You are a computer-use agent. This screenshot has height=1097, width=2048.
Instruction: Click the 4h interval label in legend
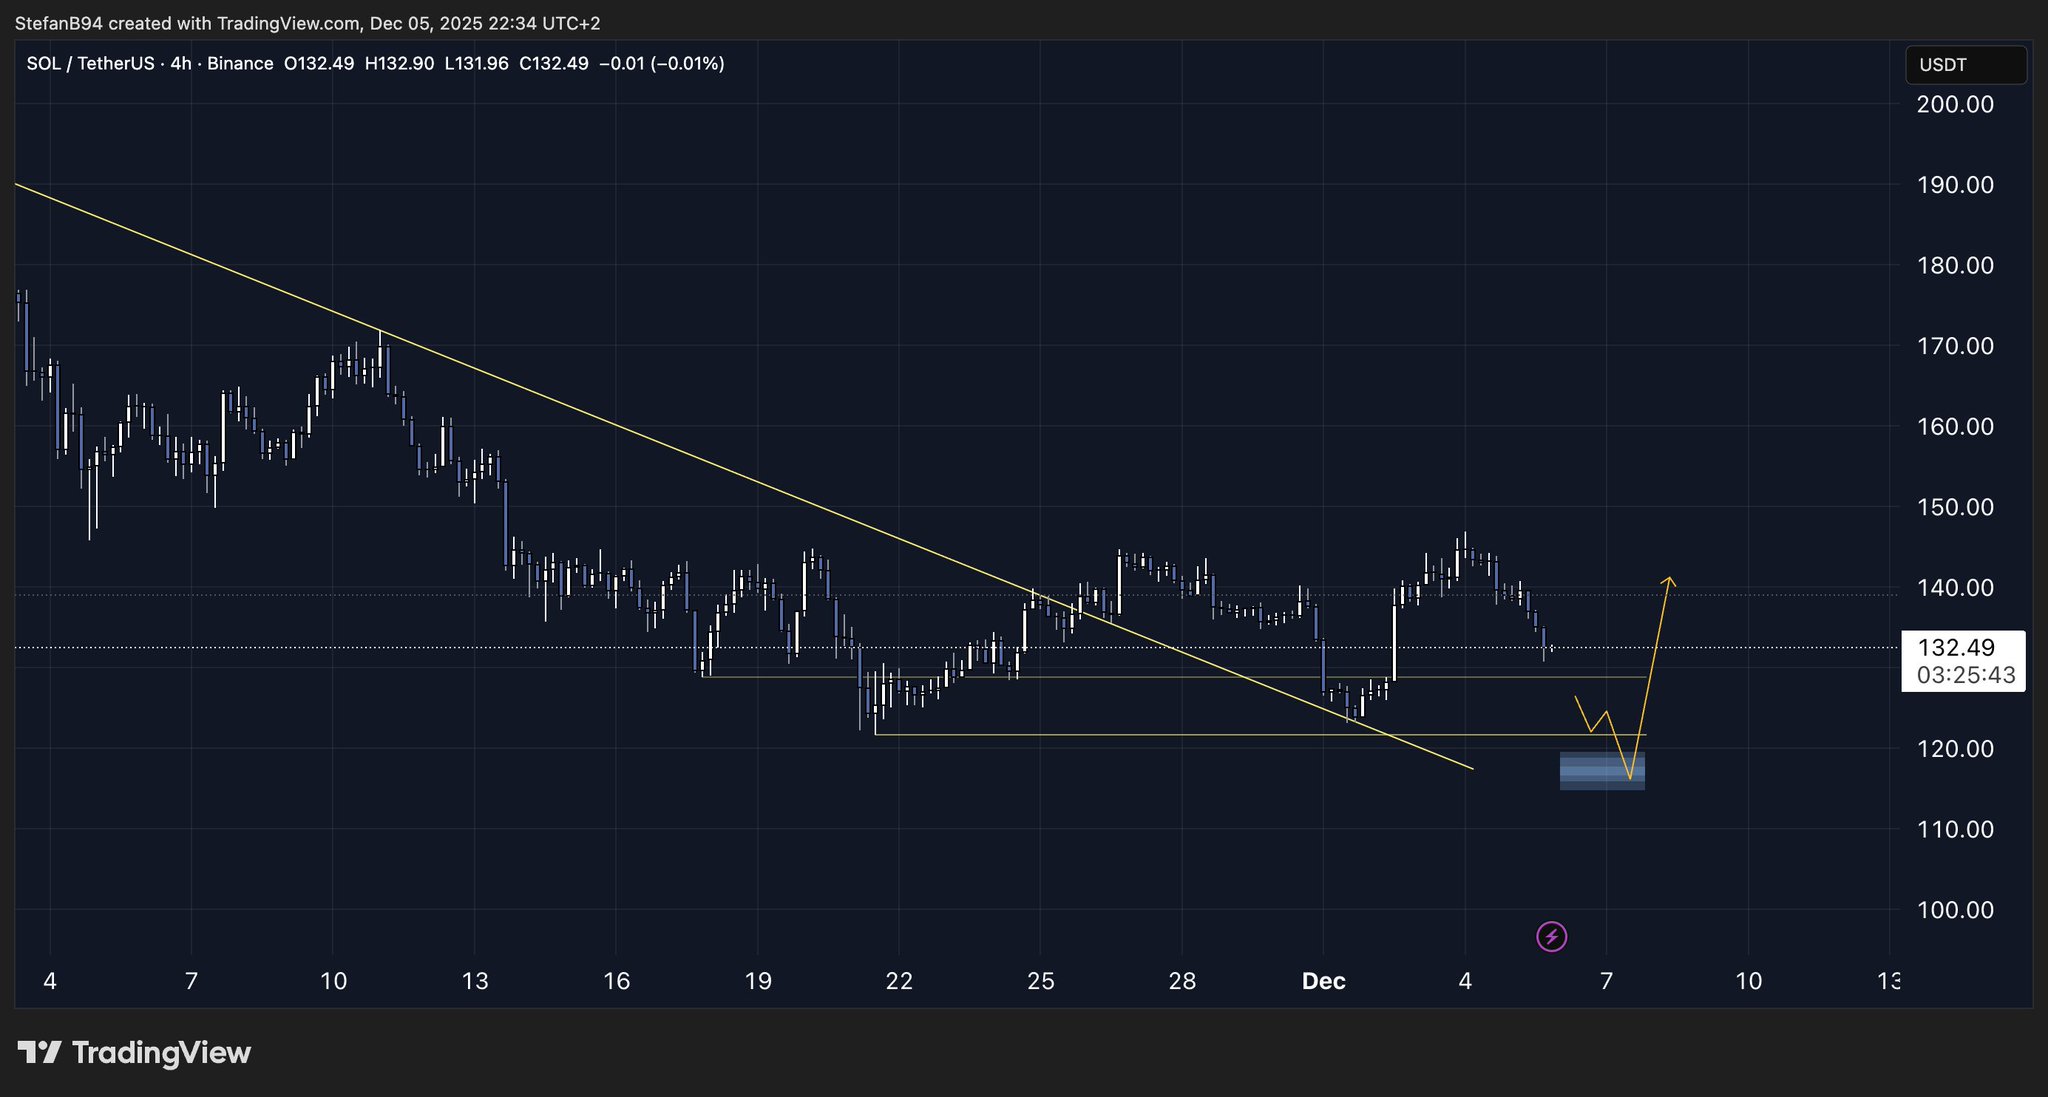(180, 64)
